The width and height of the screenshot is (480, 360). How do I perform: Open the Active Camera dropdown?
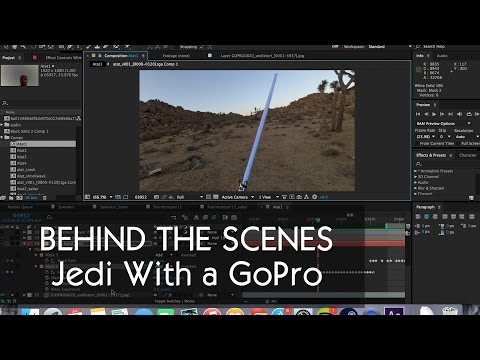pos(238,197)
